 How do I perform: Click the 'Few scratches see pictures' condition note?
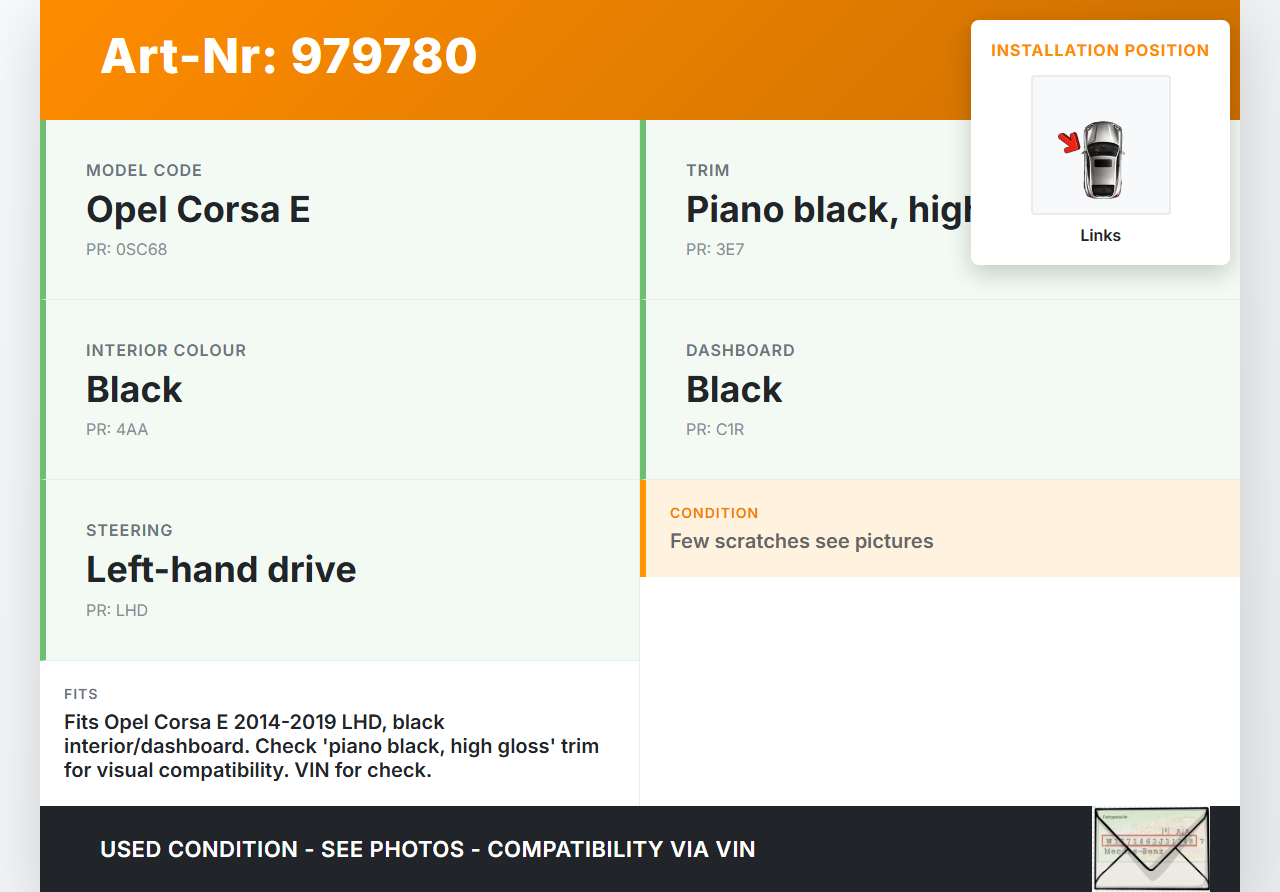tap(801, 542)
